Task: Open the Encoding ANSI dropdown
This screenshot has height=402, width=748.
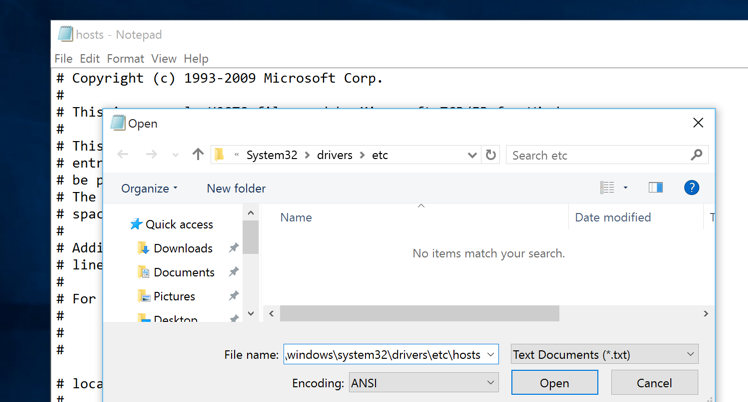Action: (x=422, y=383)
